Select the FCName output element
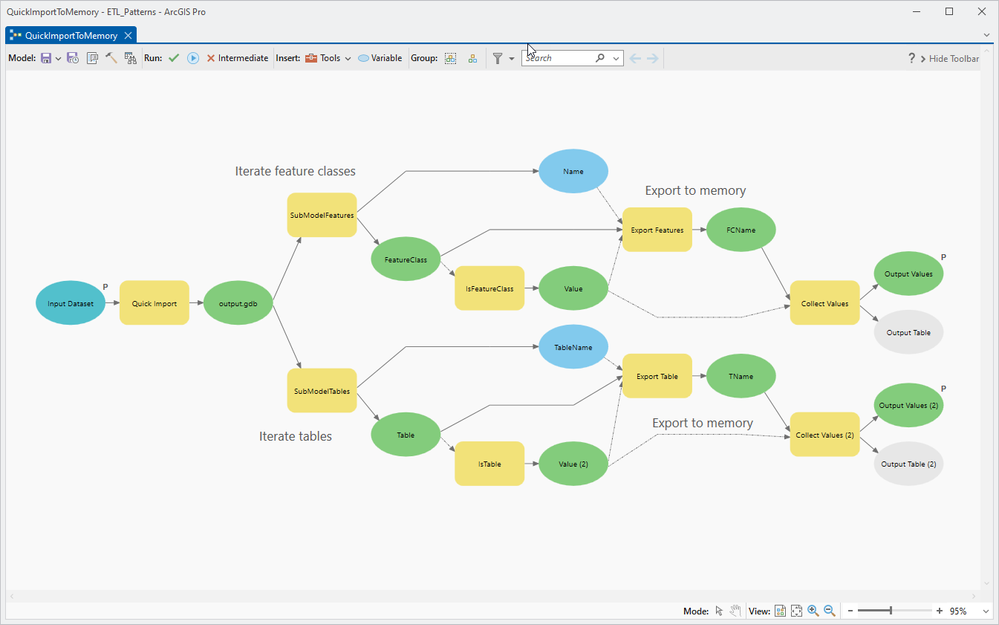Image resolution: width=999 pixels, height=625 pixels. [741, 230]
